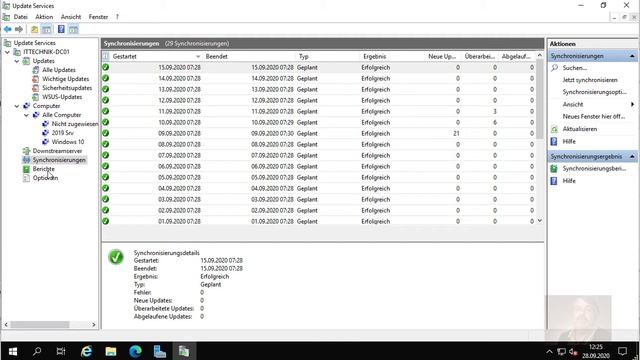
Task: Select the 09.09.2020 row with 21 new updates
Action: pyautogui.click(x=318, y=133)
